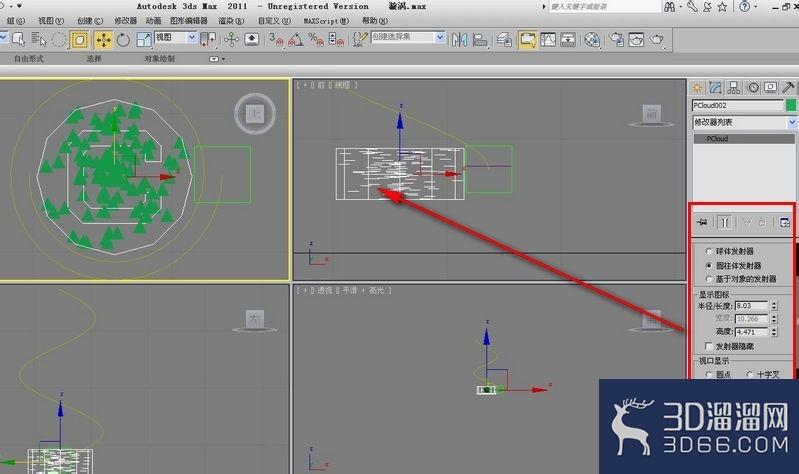Switch to the Motion command panel
This screenshot has width=799, height=474.
753,88
